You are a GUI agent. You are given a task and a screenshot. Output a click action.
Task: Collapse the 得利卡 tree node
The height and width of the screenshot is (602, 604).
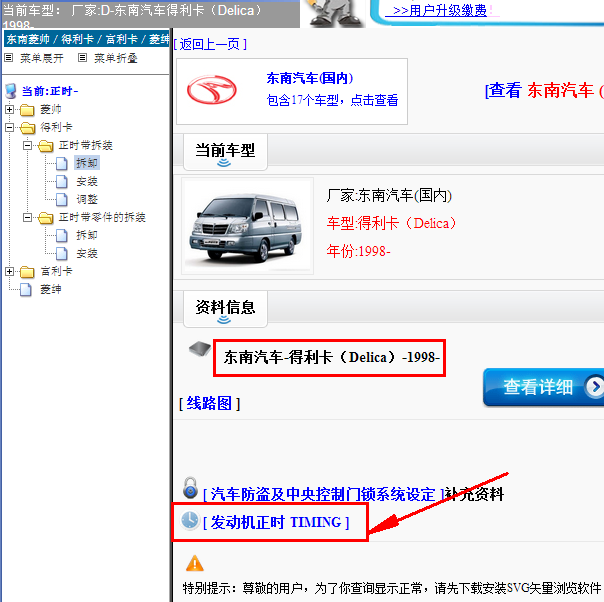point(9,127)
